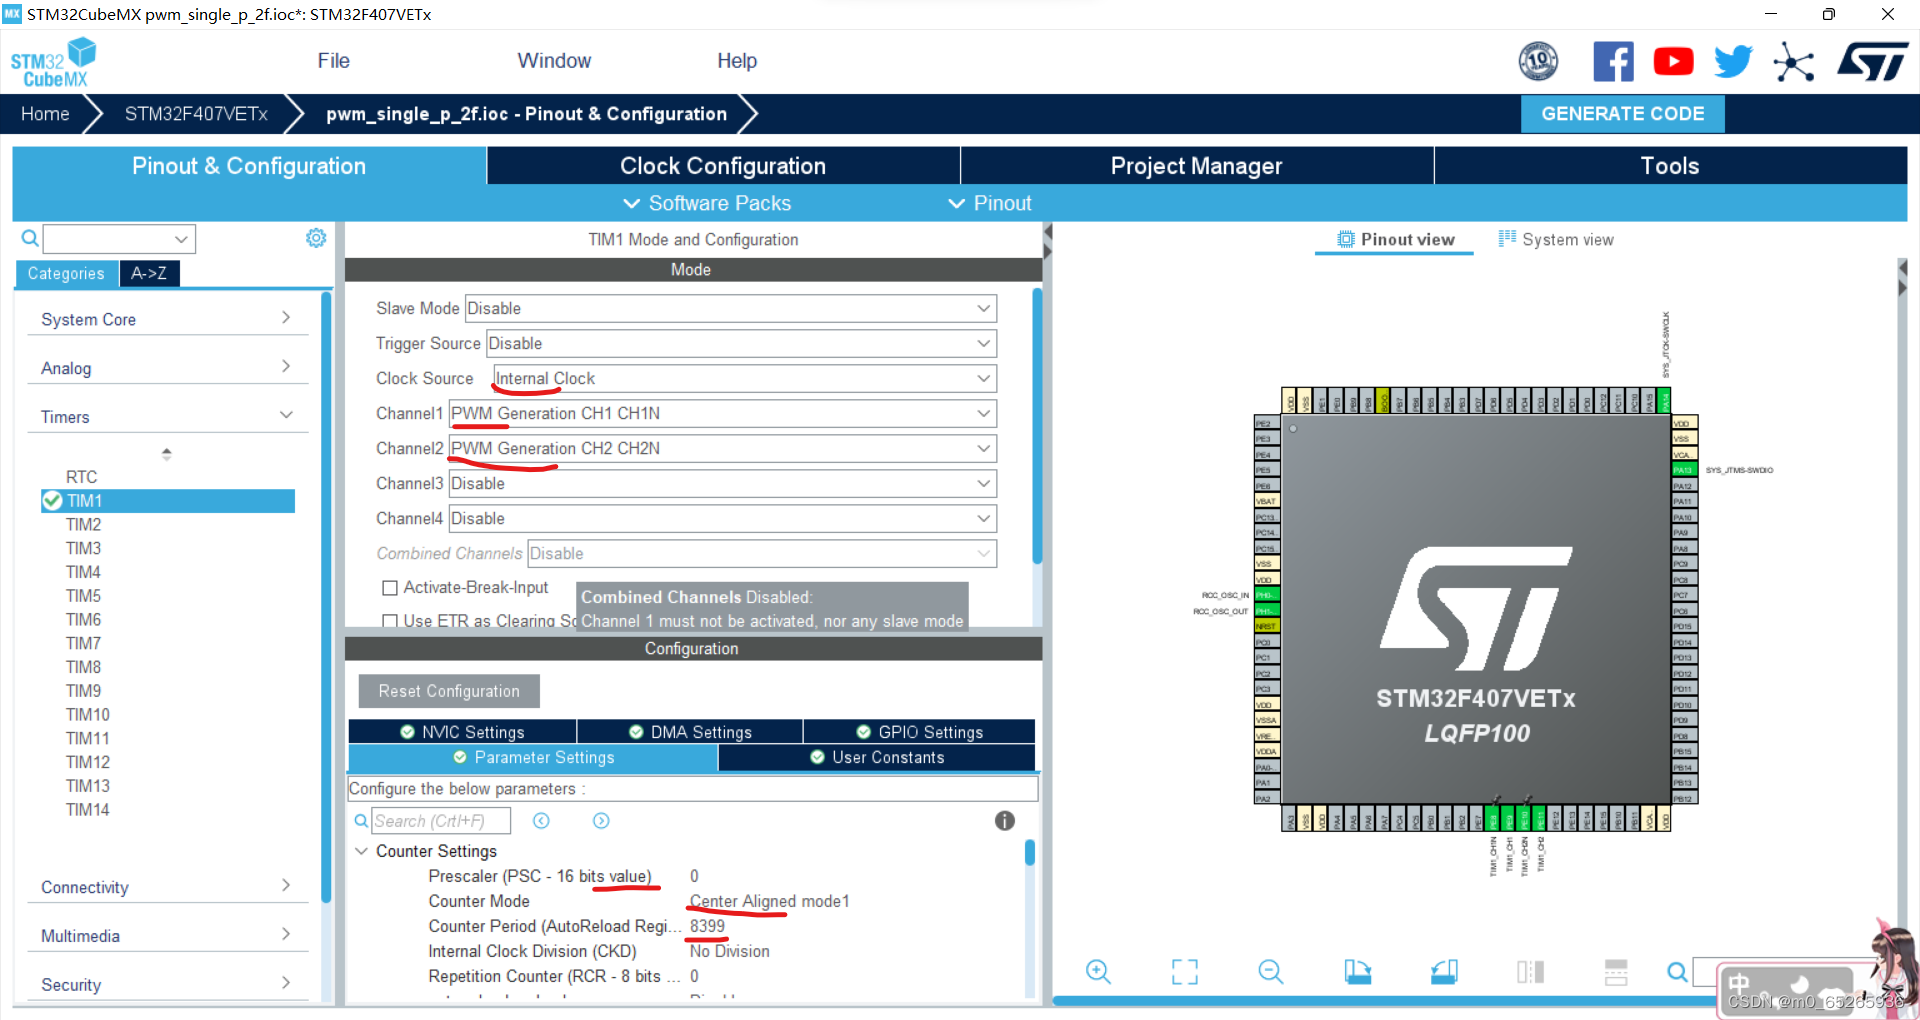Click the peripheral search magnifier icon
This screenshot has width=1920, height=1020.
[30, 238]
